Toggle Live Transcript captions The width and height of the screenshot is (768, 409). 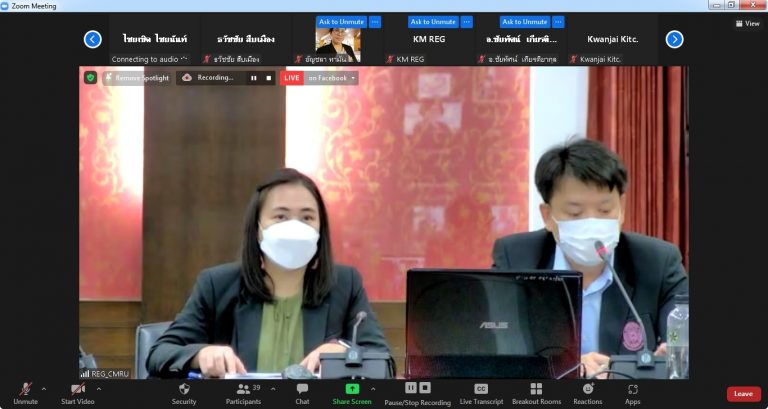click(481, 392)
